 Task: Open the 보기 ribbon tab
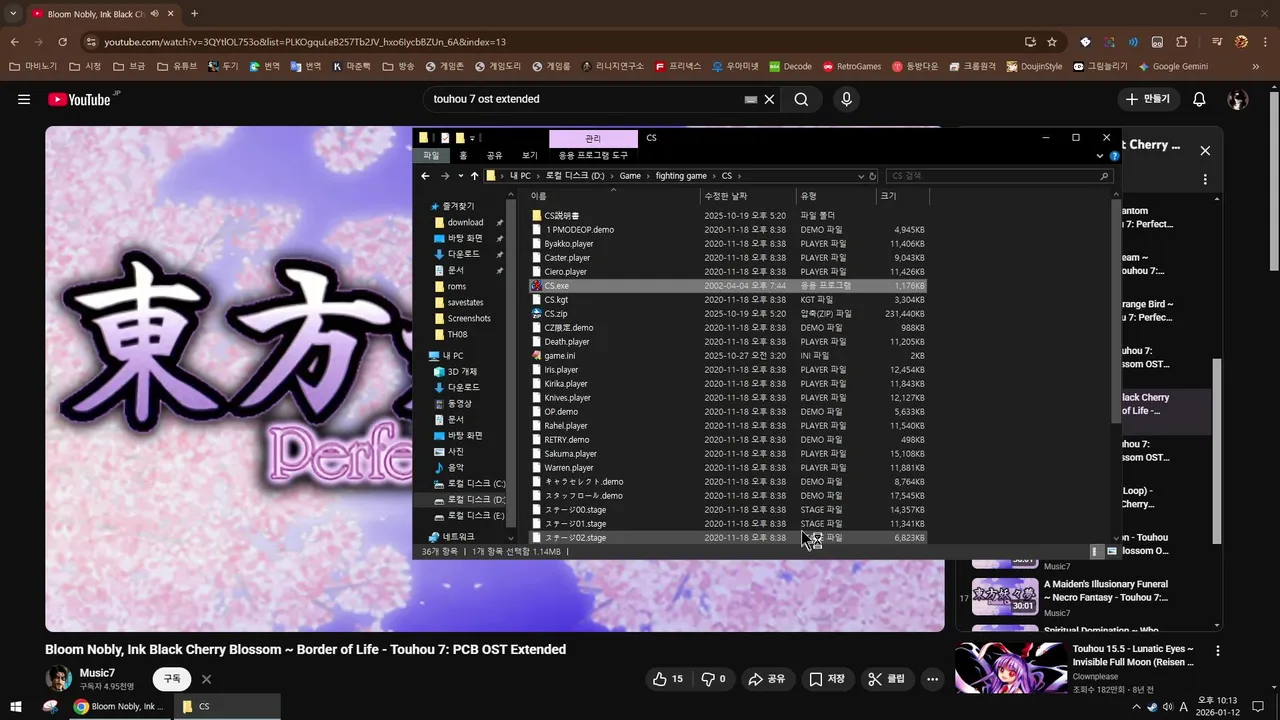coord(529,156)
